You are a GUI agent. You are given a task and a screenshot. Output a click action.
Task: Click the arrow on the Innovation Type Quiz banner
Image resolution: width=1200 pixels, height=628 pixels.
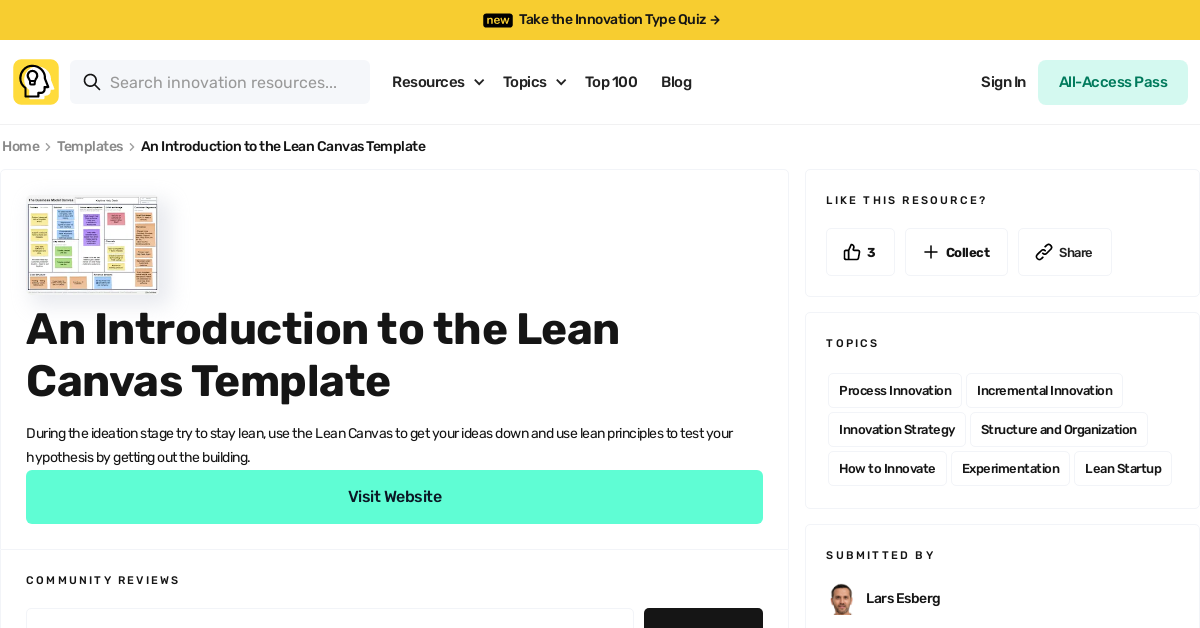click(714, 19)
